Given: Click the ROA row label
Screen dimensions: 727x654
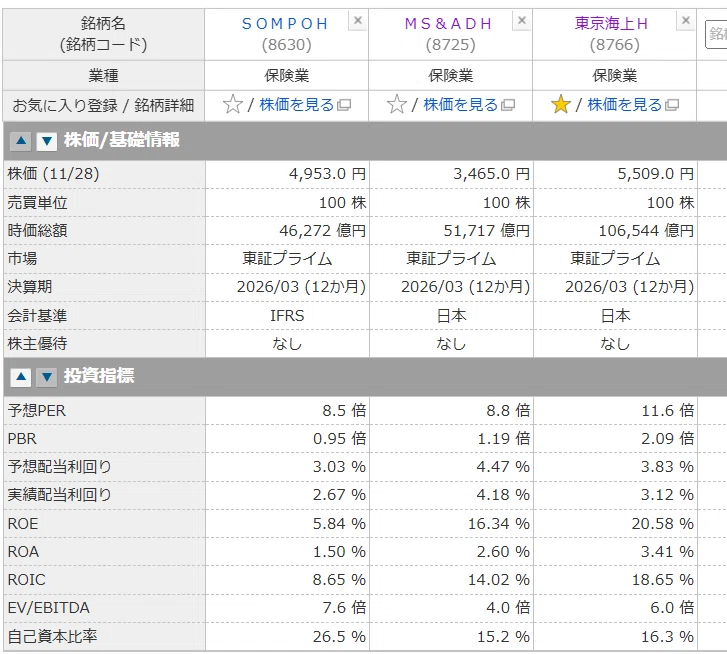Looking at the screenshot, I should 23,552.
